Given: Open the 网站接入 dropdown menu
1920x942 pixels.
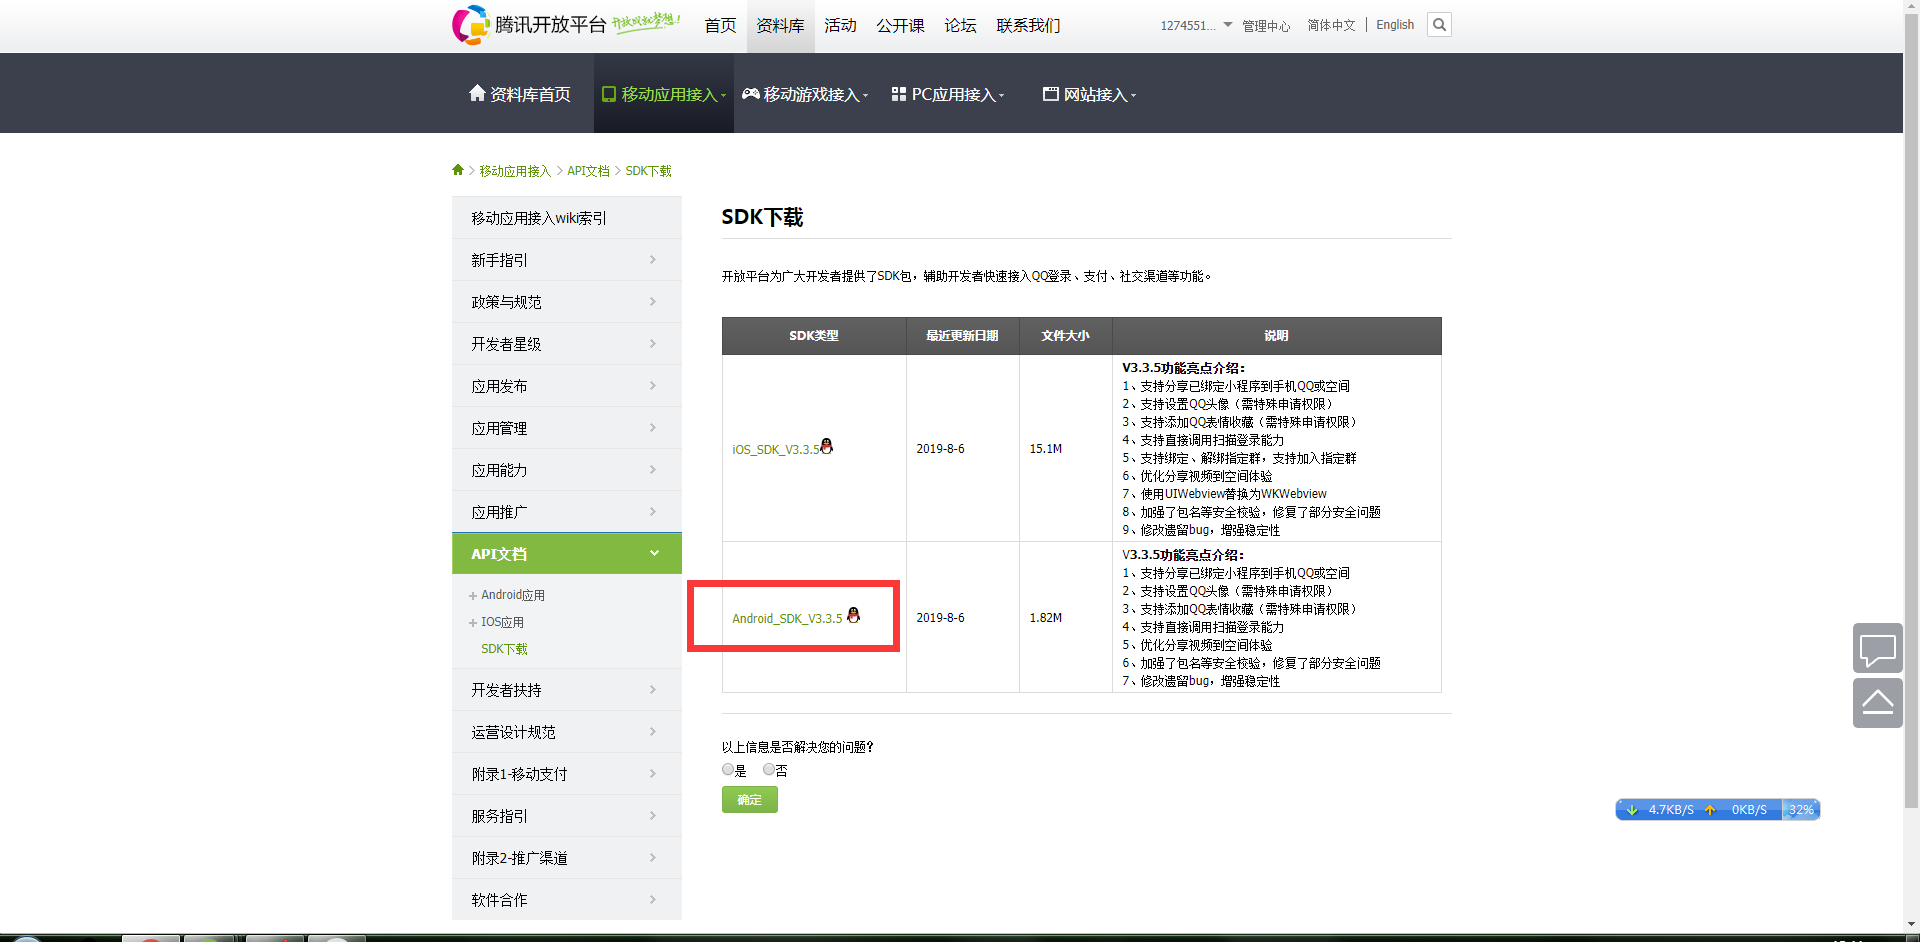Looking at the screenshot, I should (x=1089, y=94).
